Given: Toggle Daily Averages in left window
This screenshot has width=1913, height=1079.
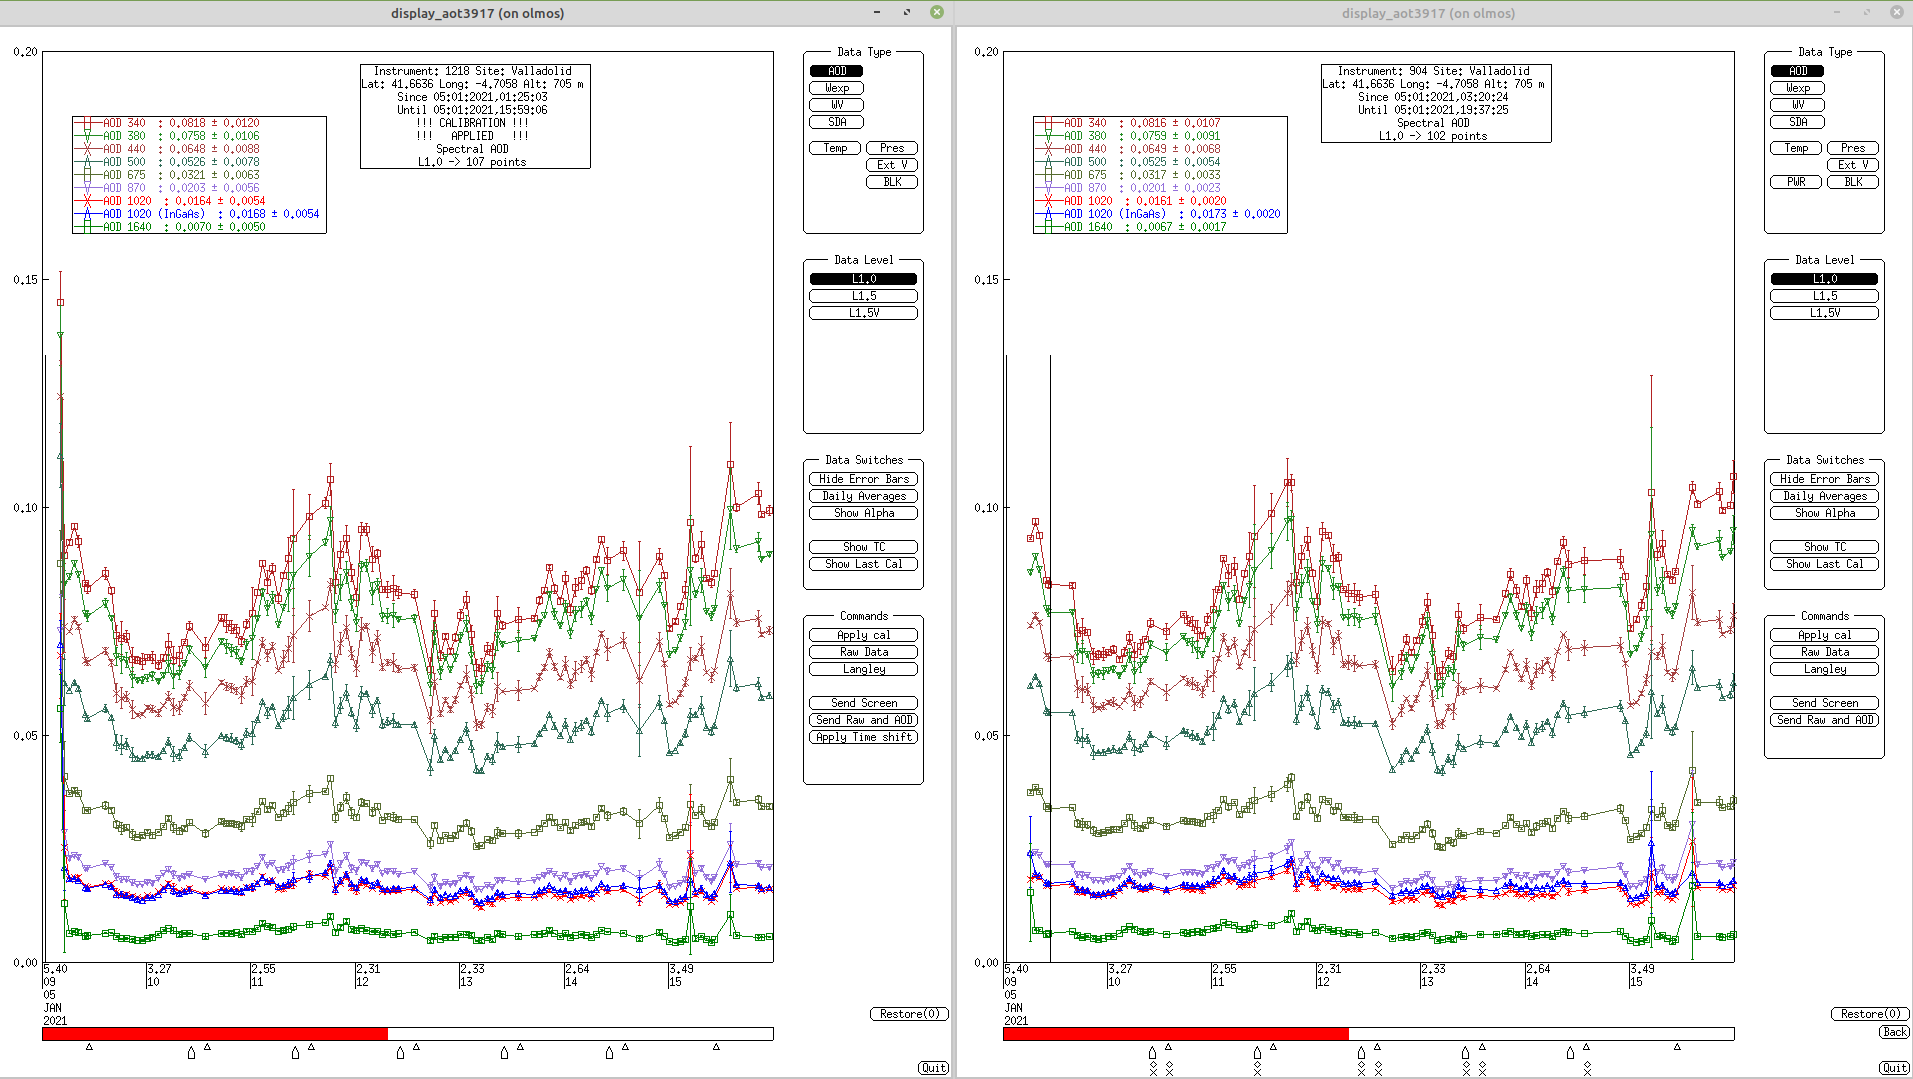Looking at the screenshot, I should point(863,496).
